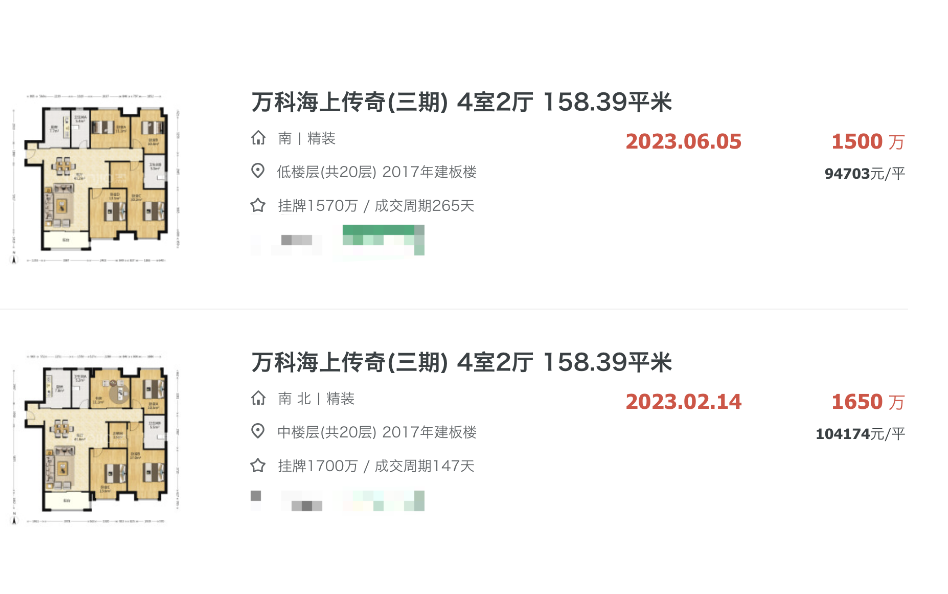Open the first listing floor plan thumbnail
948x594 pixels.
pos(96,178)
